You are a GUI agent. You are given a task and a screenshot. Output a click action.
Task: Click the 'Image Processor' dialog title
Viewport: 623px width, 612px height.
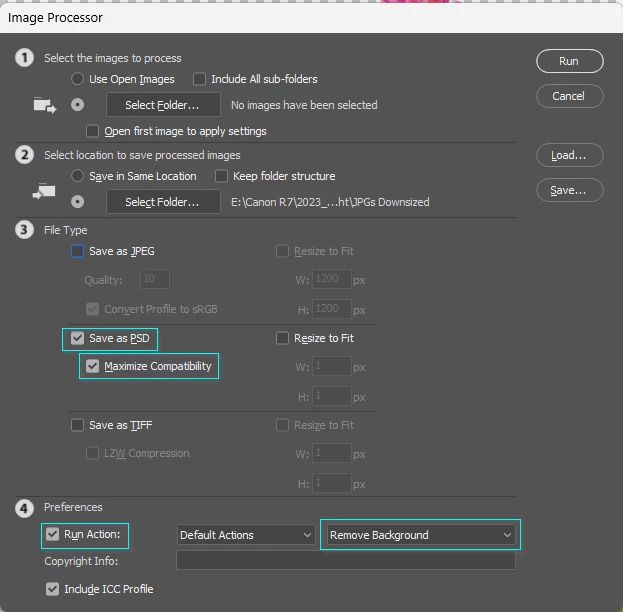55,17
